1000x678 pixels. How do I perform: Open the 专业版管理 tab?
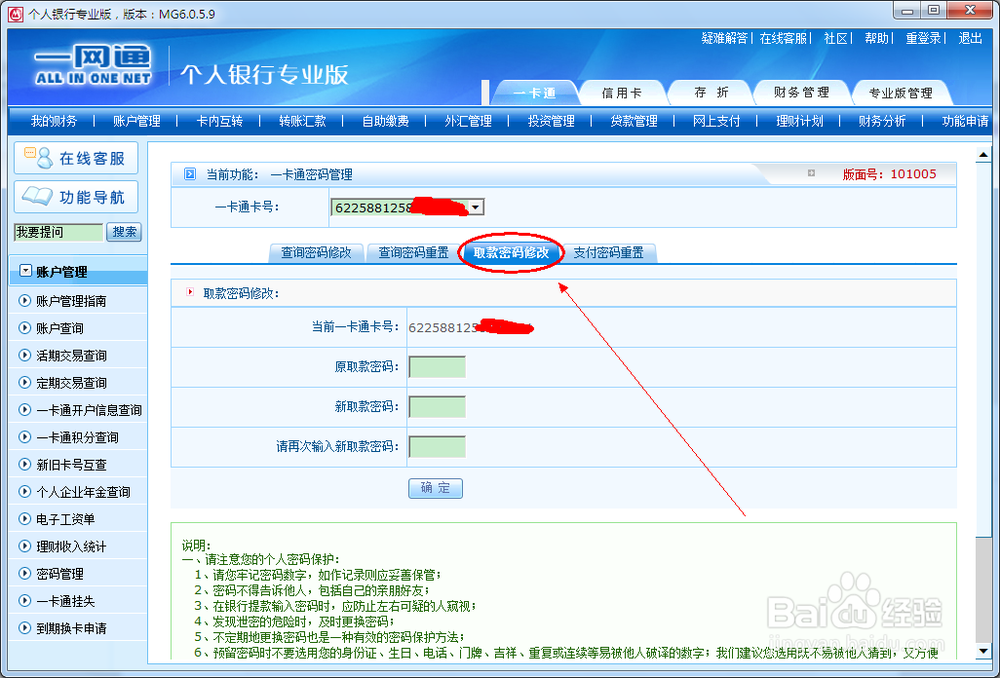click(899, 91)
